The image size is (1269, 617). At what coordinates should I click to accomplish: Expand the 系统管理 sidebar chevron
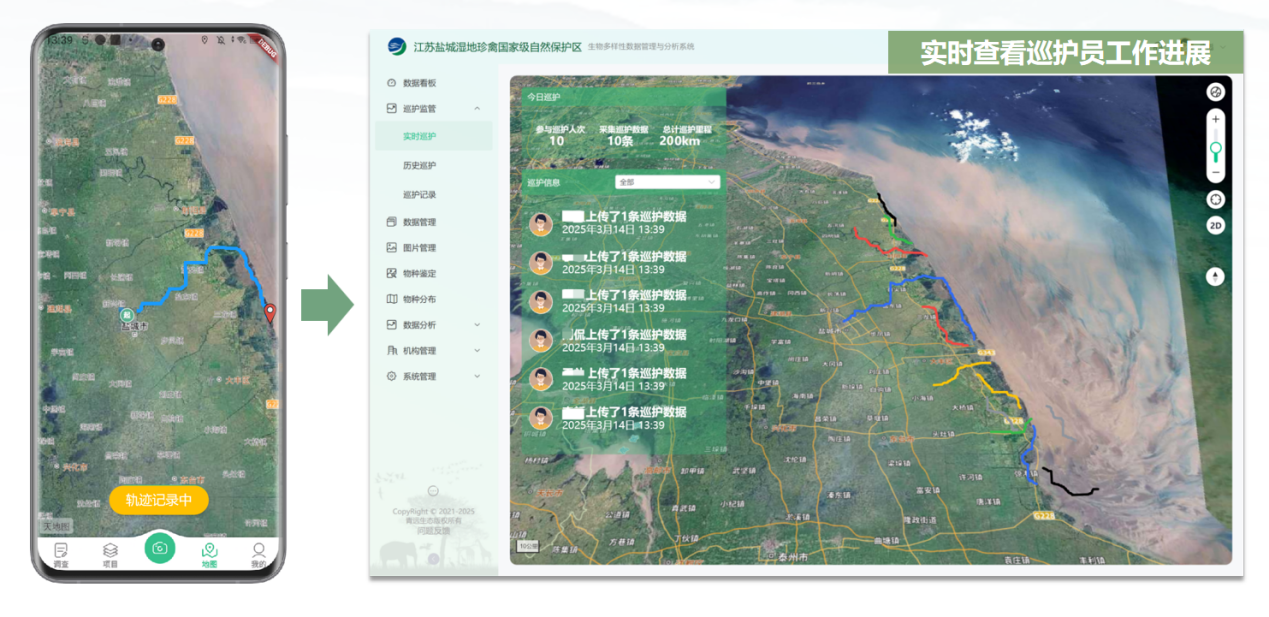[x=477, y=377]
